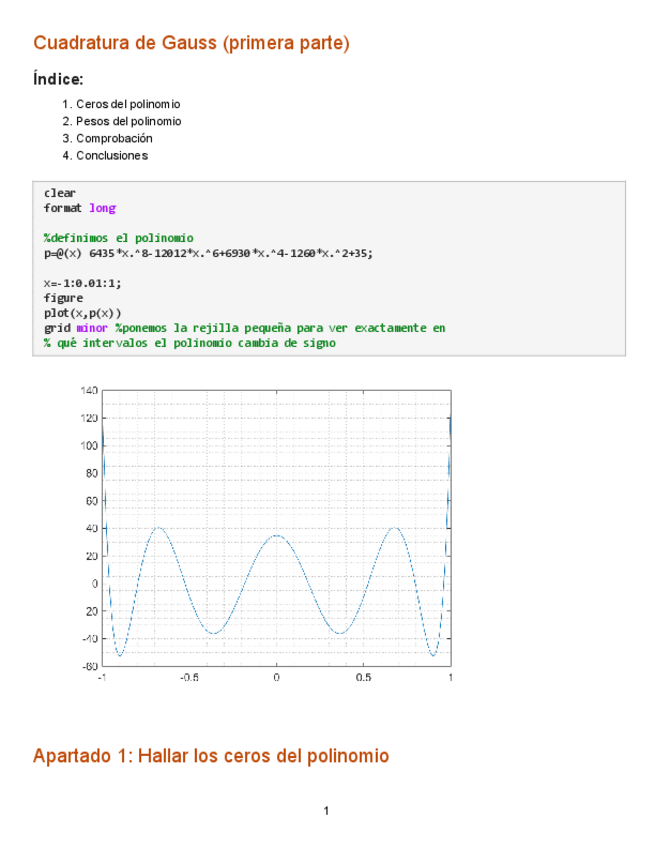The image size is (655, 848).
Task: Go to the "Comprobación" index entry
Action: point(114,138)
